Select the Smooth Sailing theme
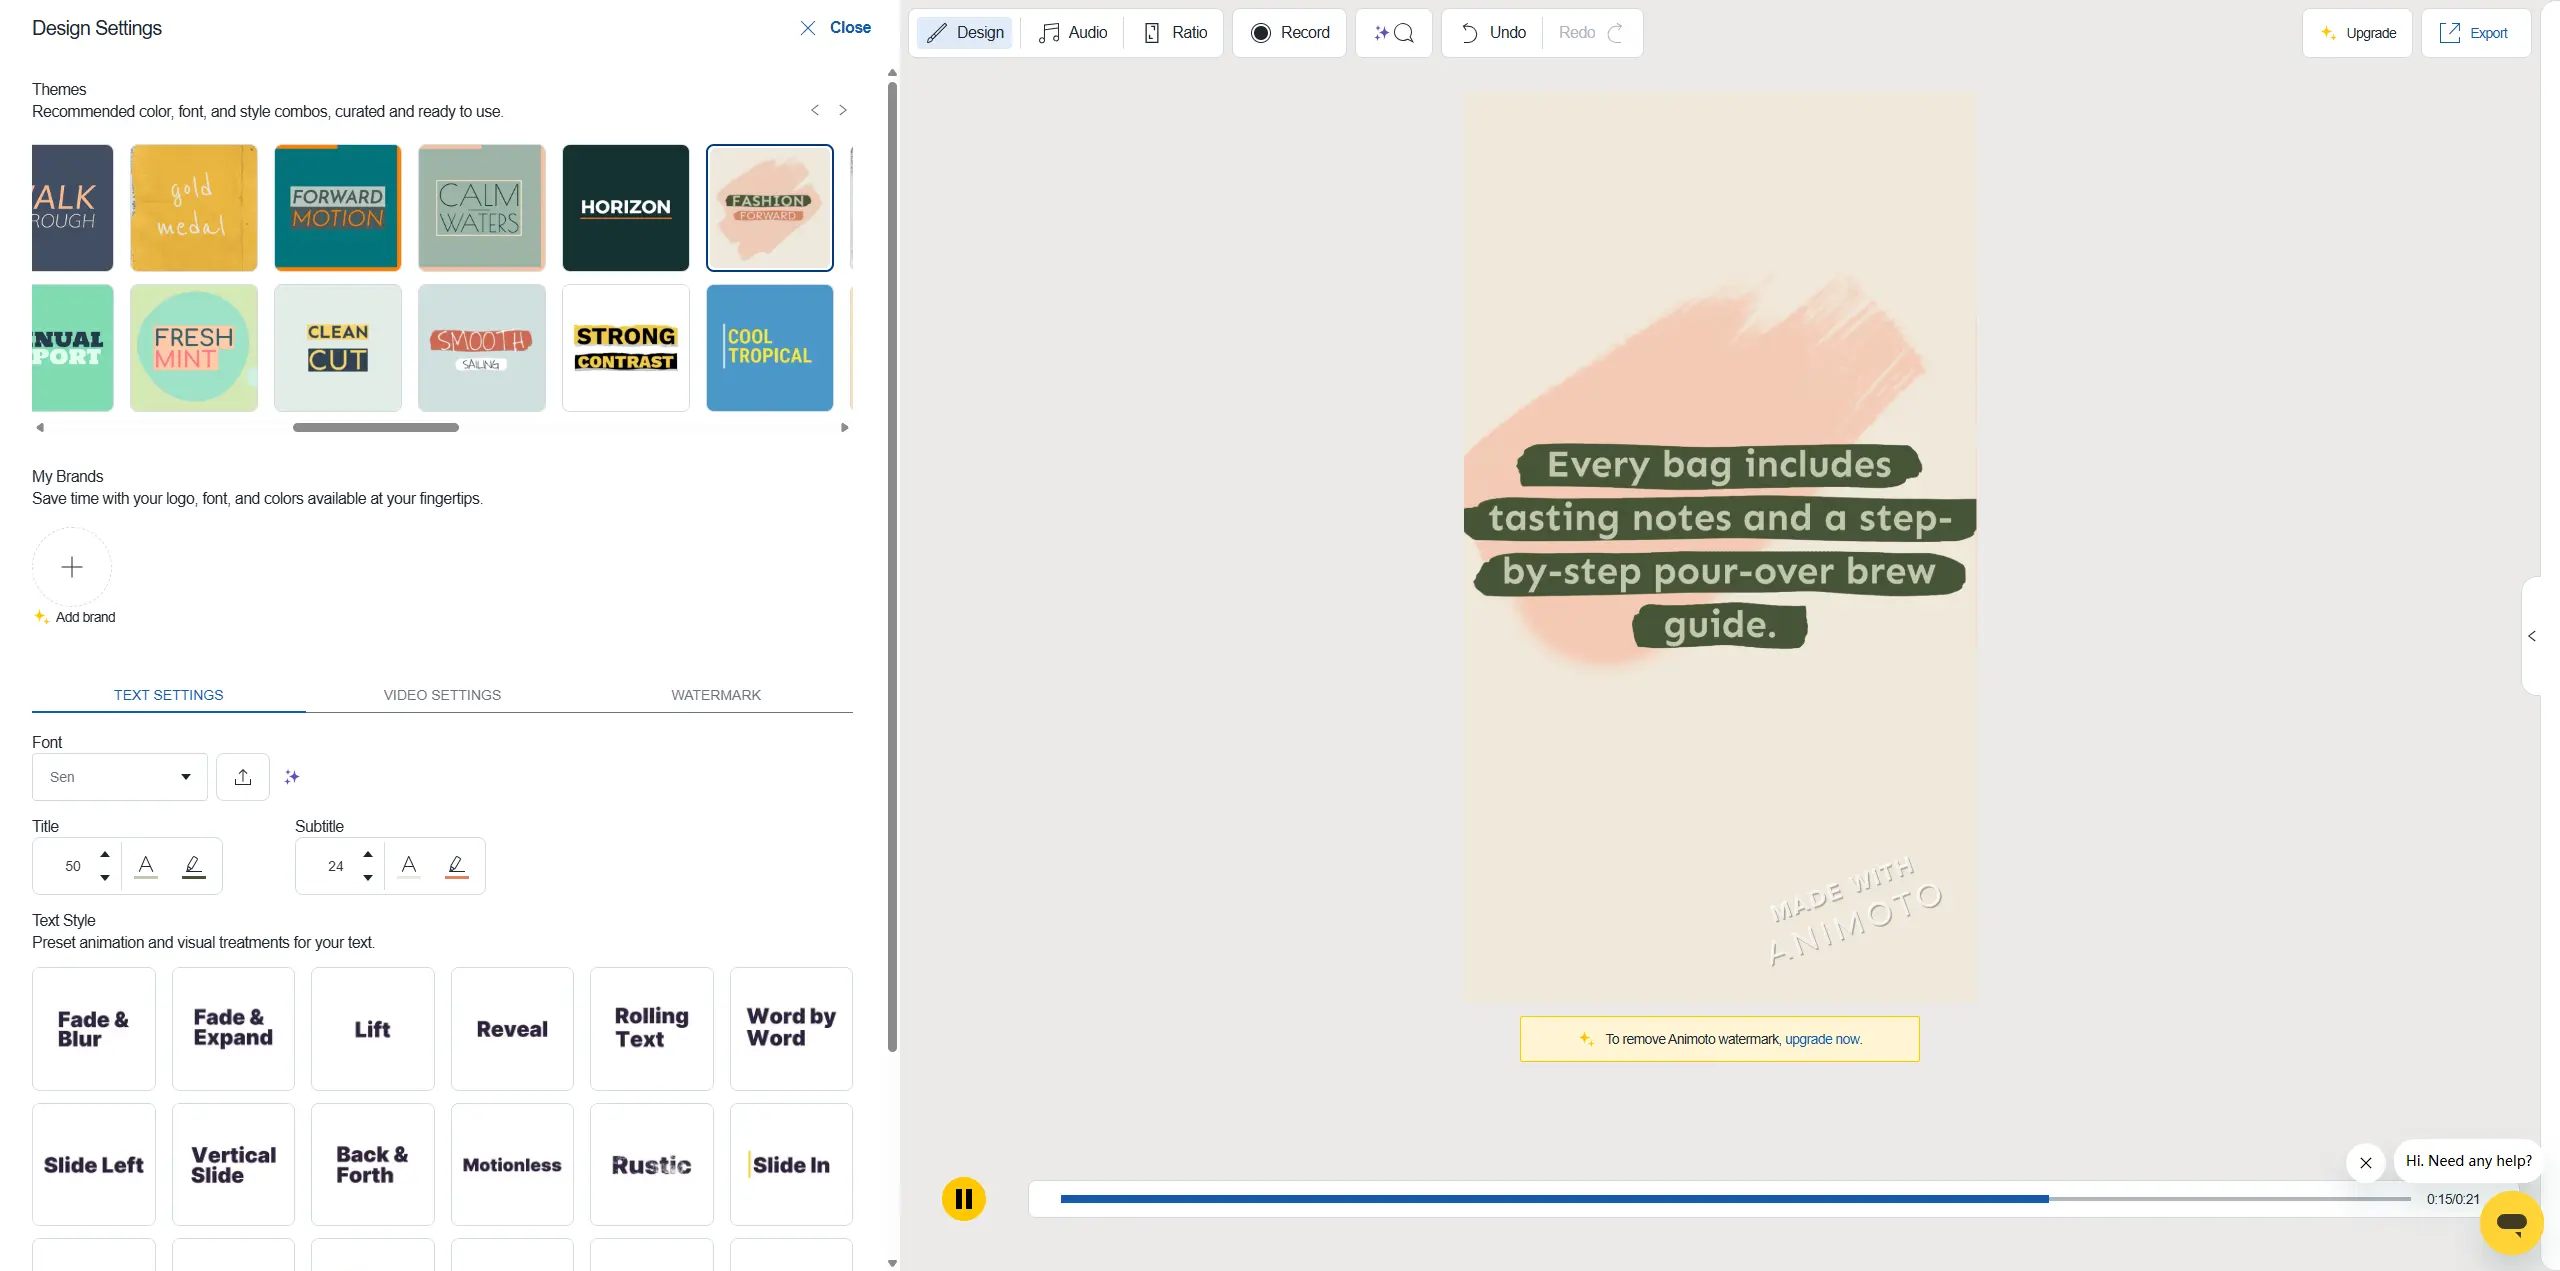2560x1271 pixels. 482,348
